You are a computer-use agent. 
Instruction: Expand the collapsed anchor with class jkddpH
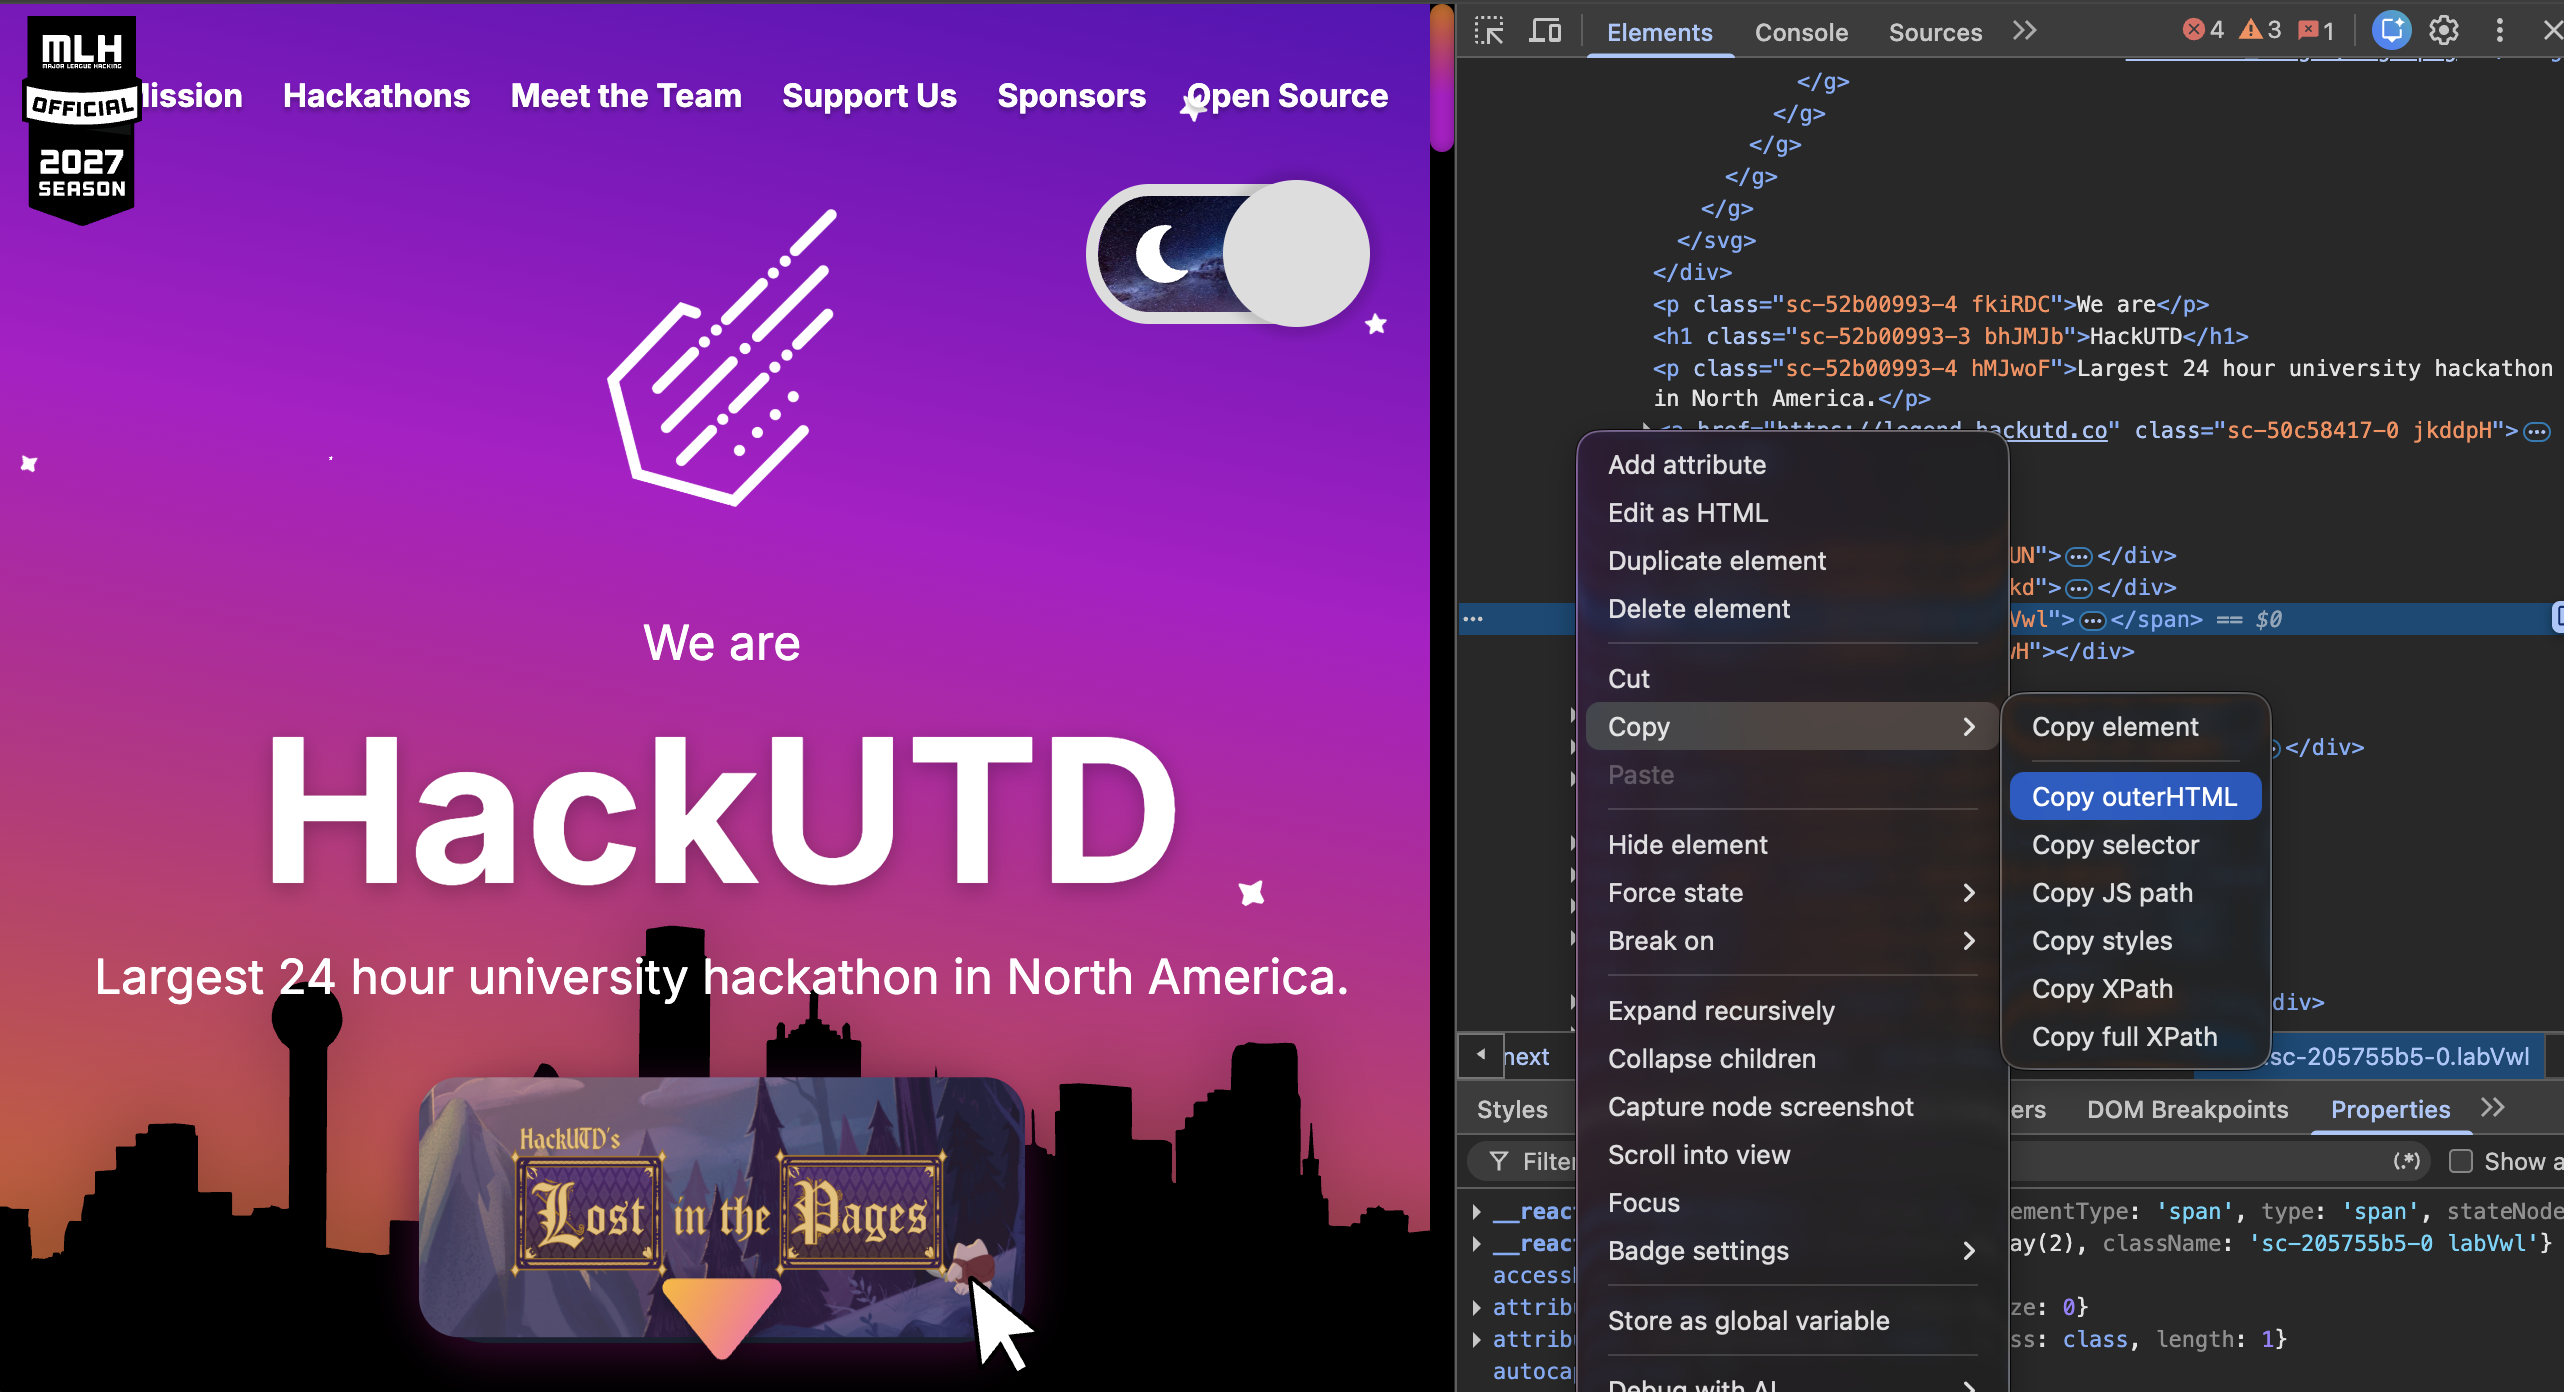point(2537,431)
